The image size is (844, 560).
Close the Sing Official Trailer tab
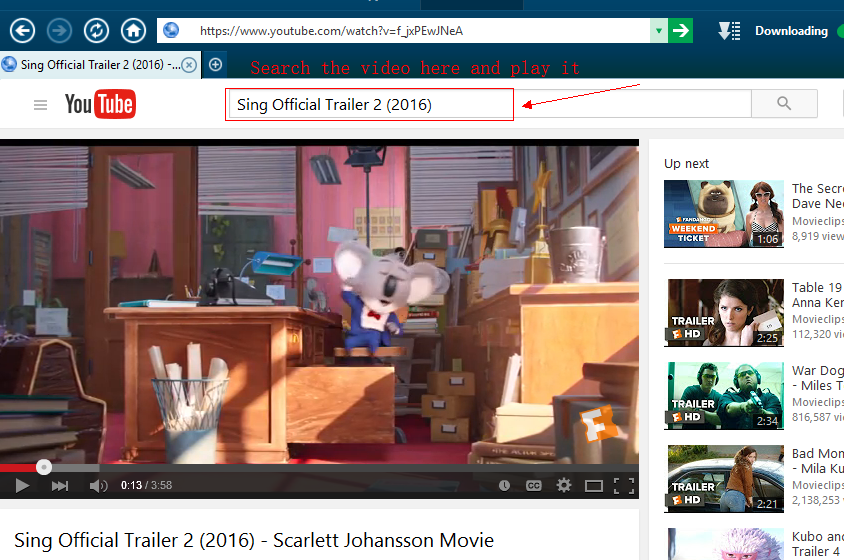(x=189, y=65)
